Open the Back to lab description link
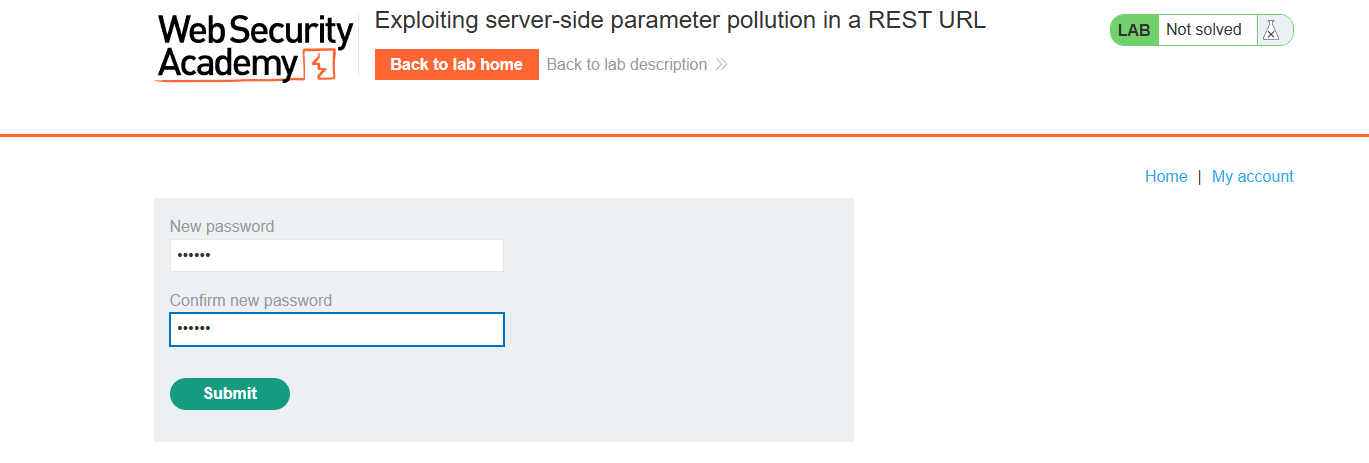The height and width of the screenshot is (463, 1369). pos(627,65)
